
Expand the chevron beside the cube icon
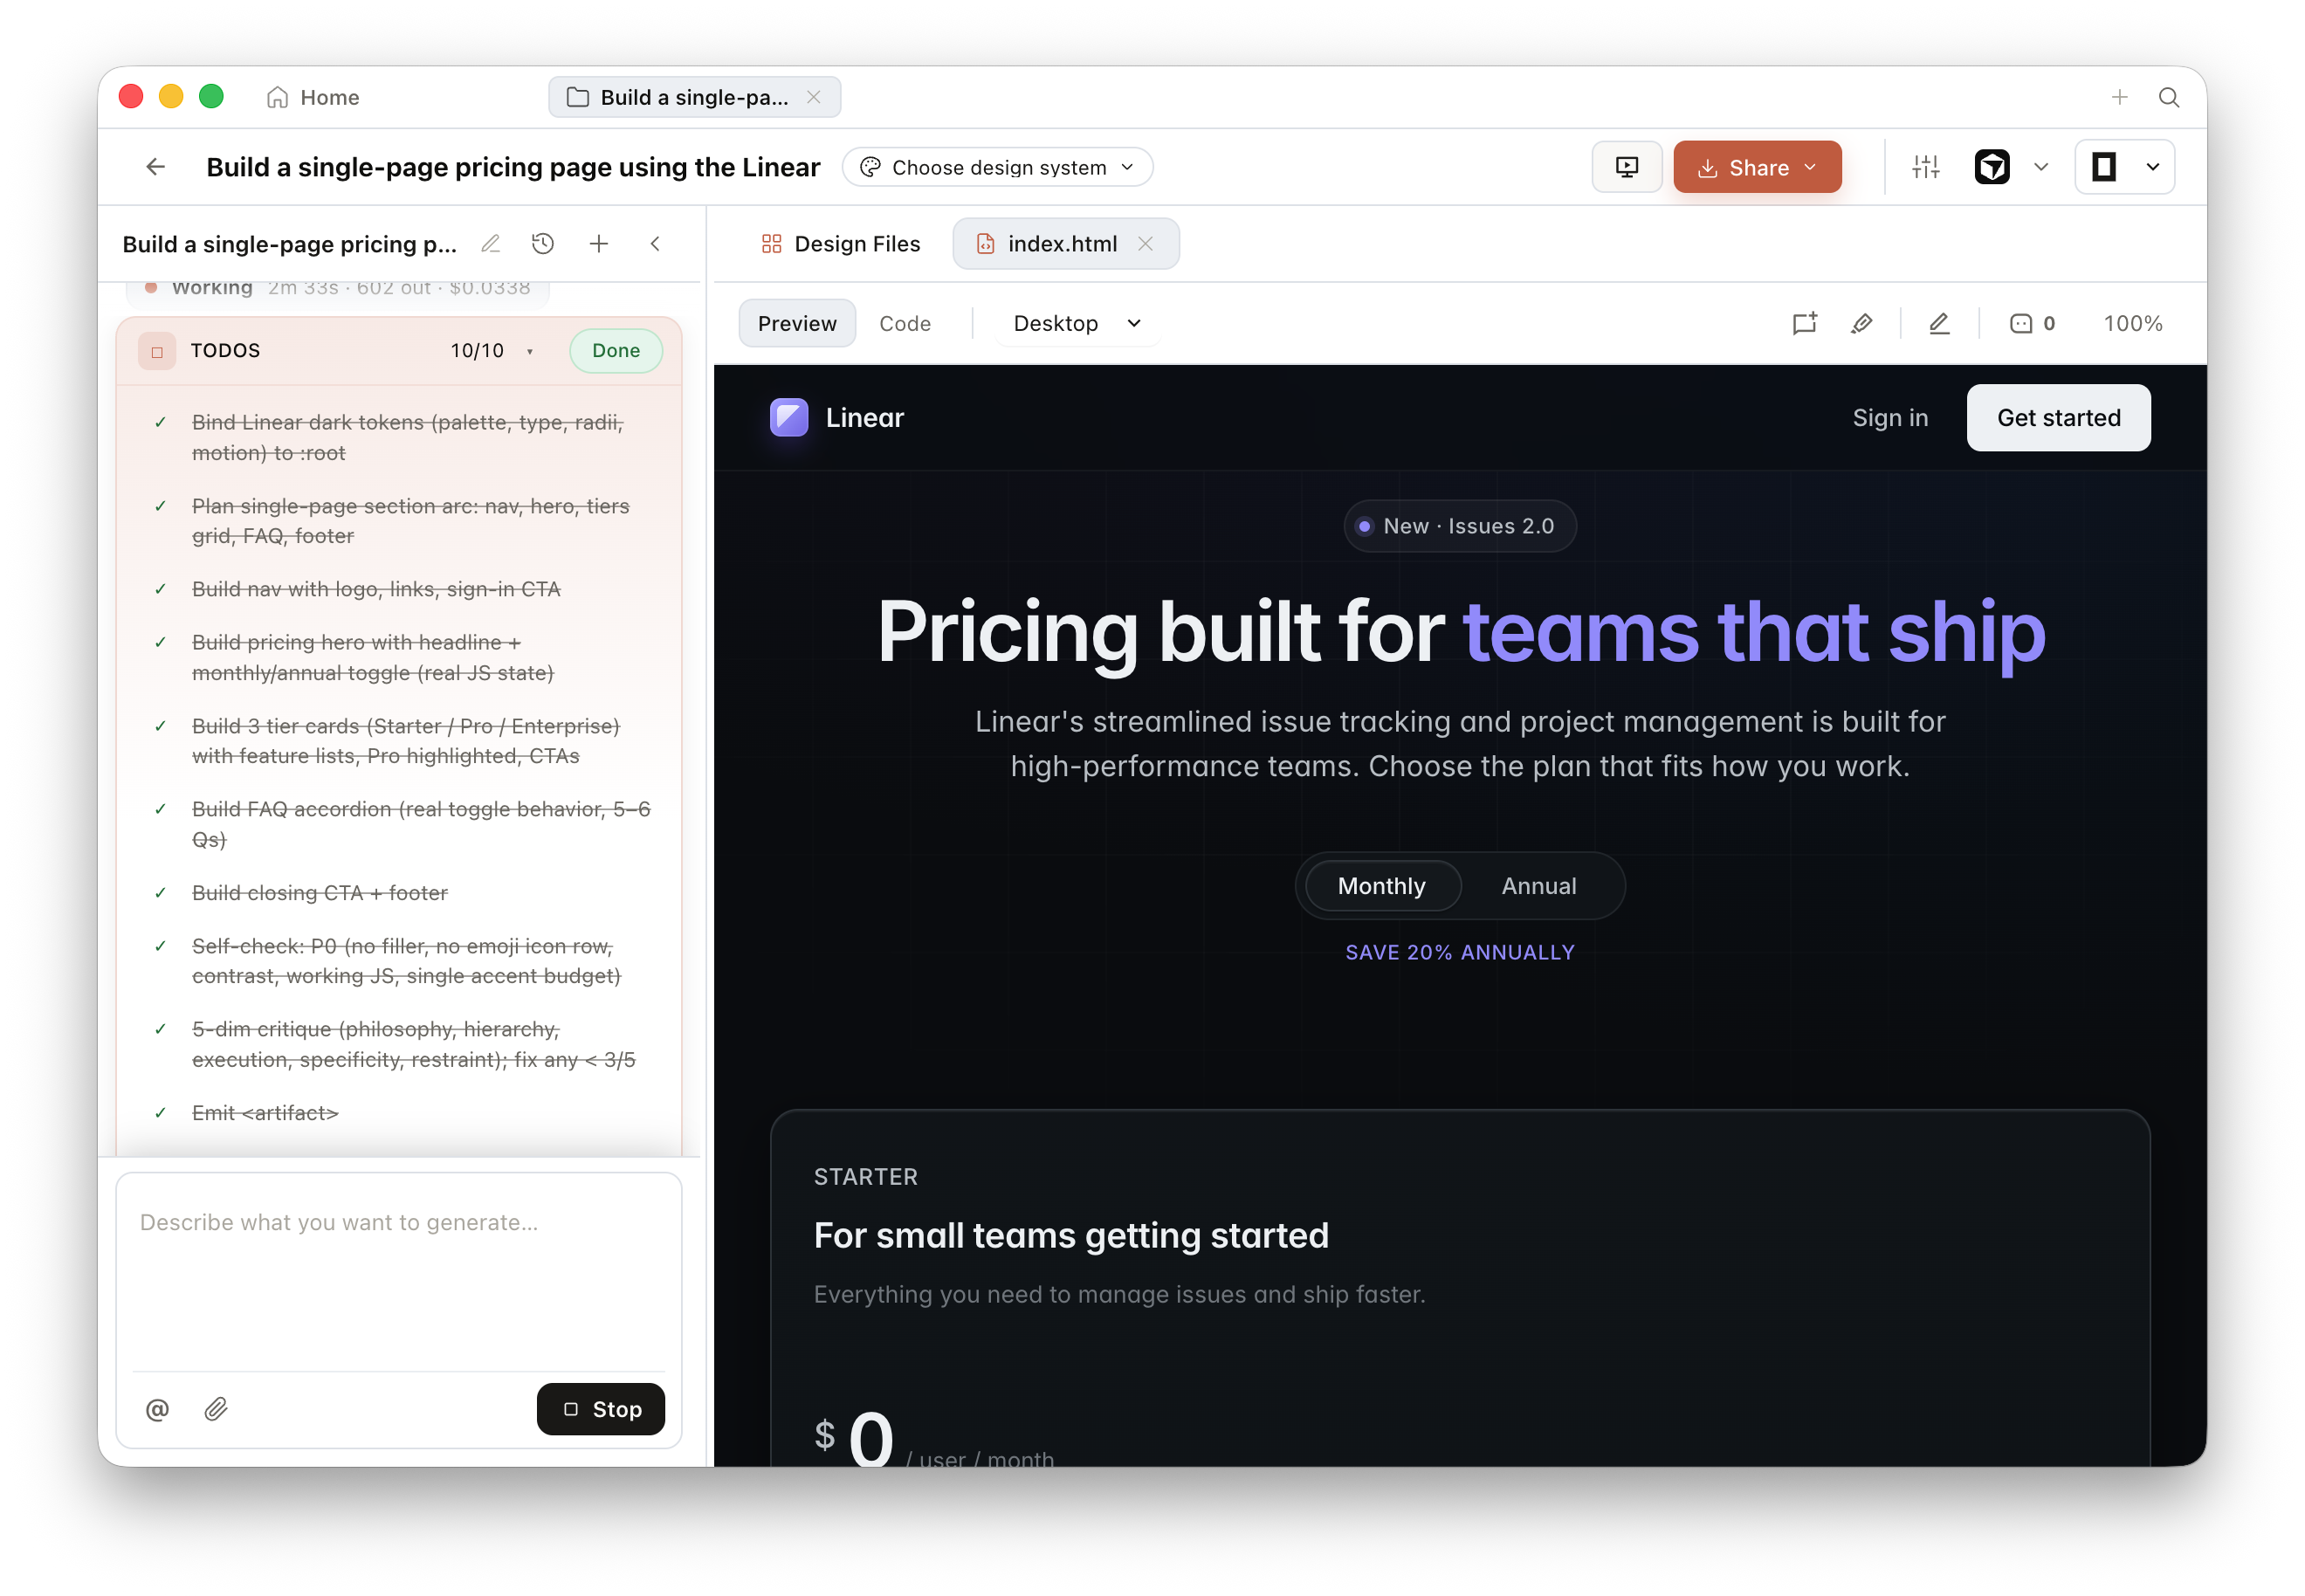[x=2041, y=167]
